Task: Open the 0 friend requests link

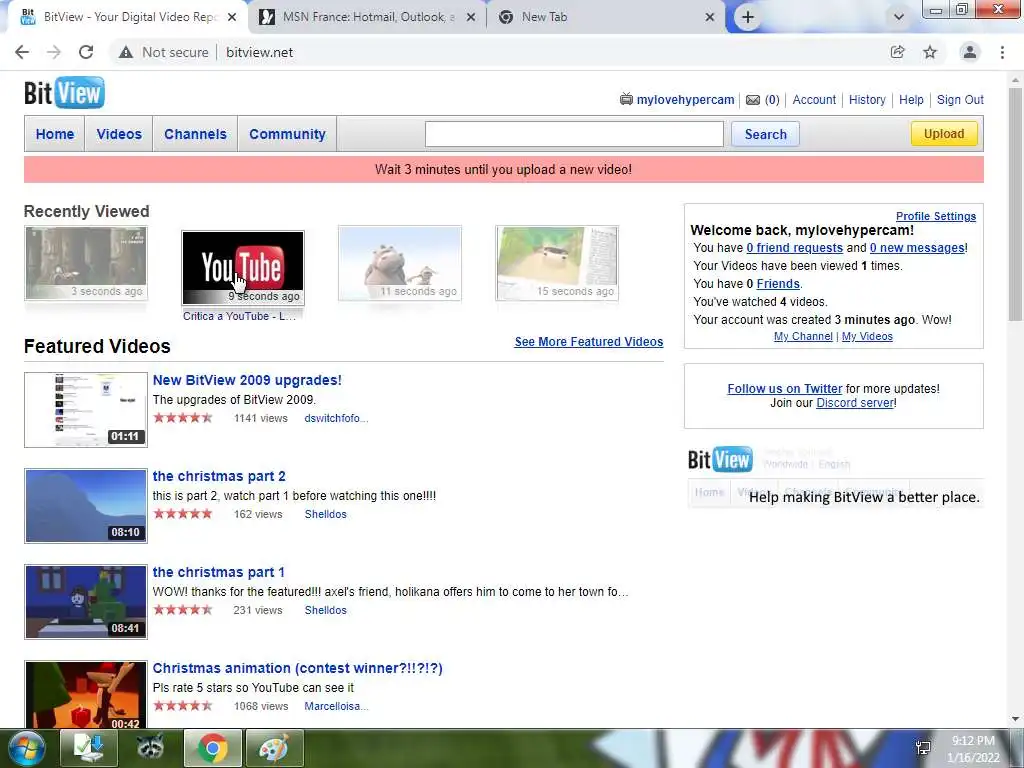Action: pyautogui.click(x=794, y=248)
